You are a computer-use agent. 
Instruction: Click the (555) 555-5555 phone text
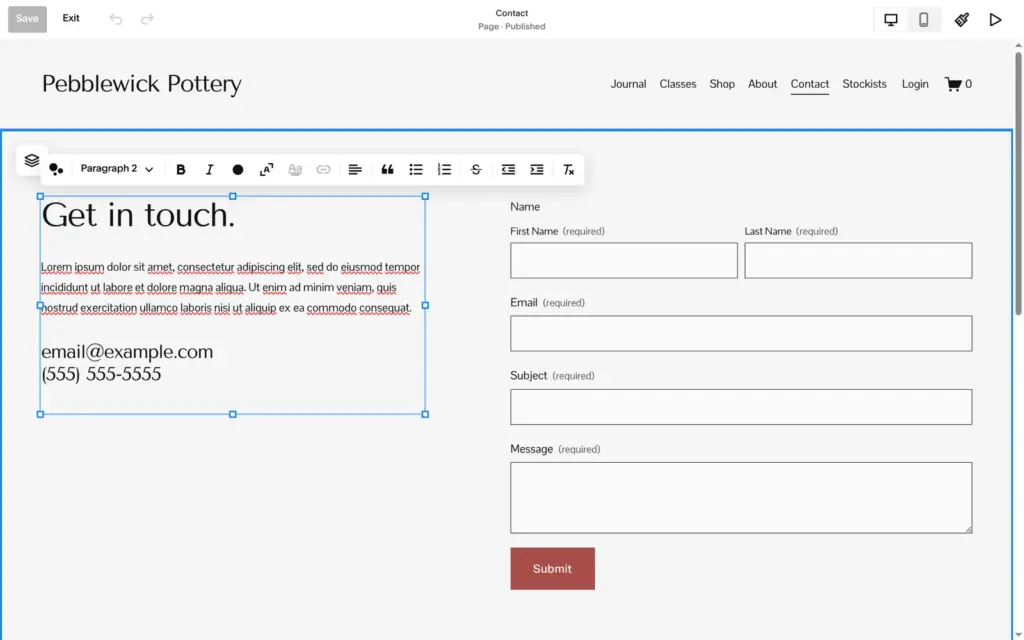pos(101,374)
